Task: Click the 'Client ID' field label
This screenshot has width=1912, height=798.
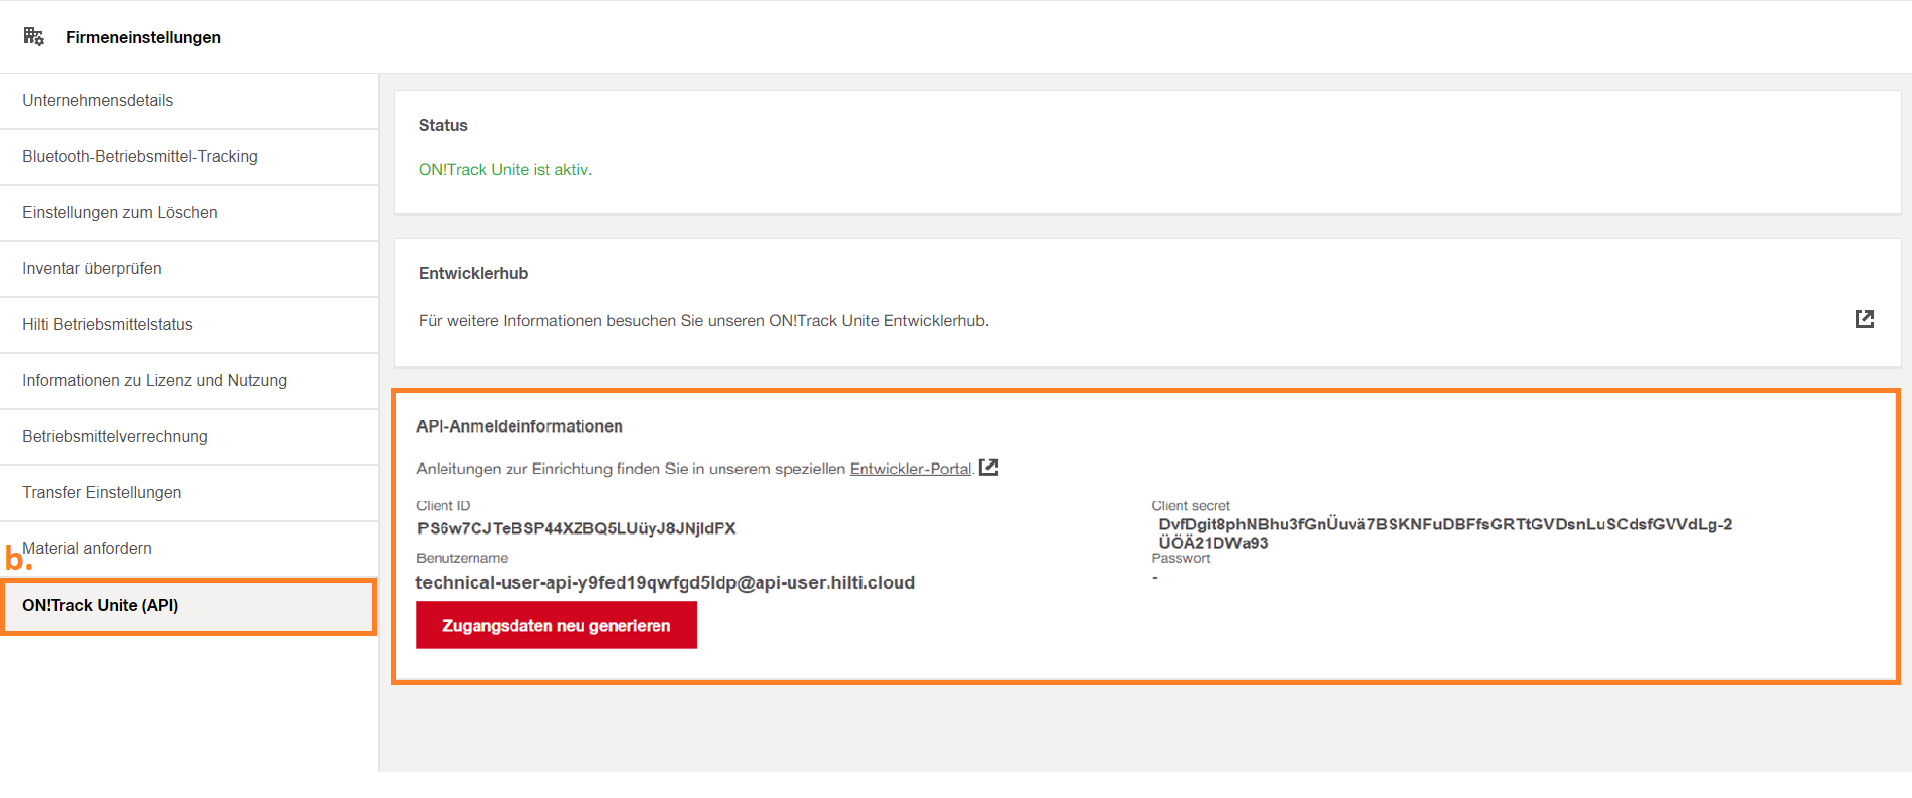Action: point(443,506)
